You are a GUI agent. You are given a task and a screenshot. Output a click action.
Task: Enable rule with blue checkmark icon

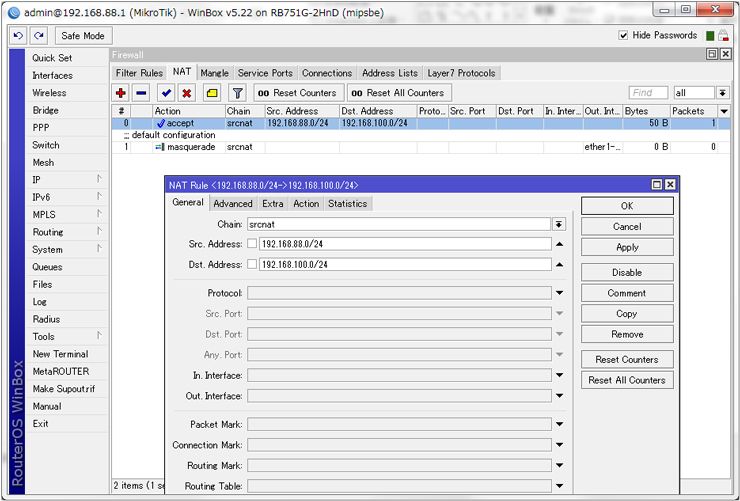166,93
